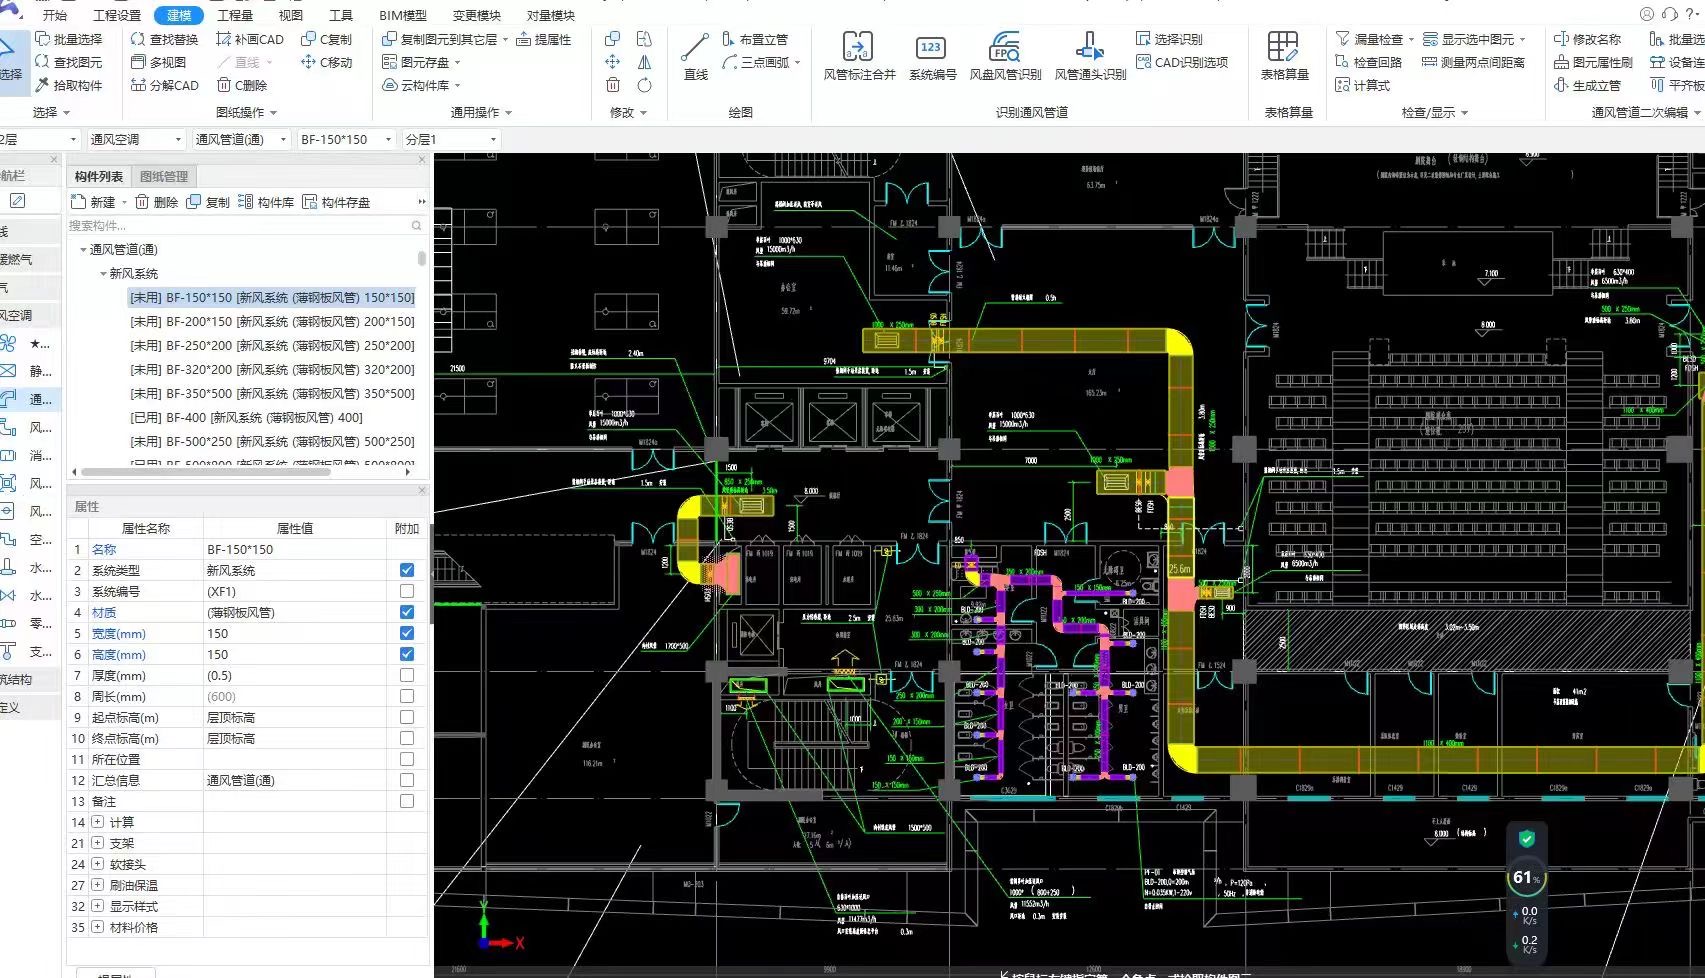Click the 选择识别 select-recognize tool
This screenshot has height=978, width=1705.
pyautogui.click(x=1169, y=39)
